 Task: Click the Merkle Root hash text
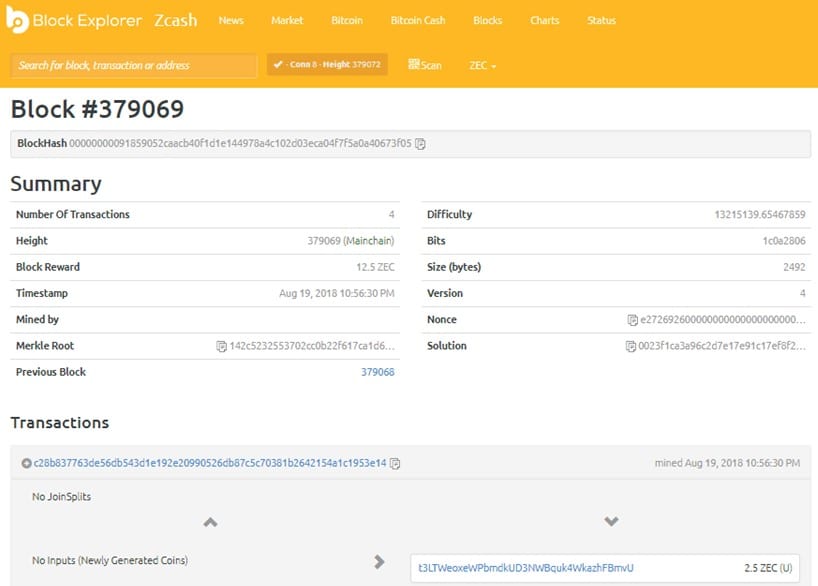[312, 346]
